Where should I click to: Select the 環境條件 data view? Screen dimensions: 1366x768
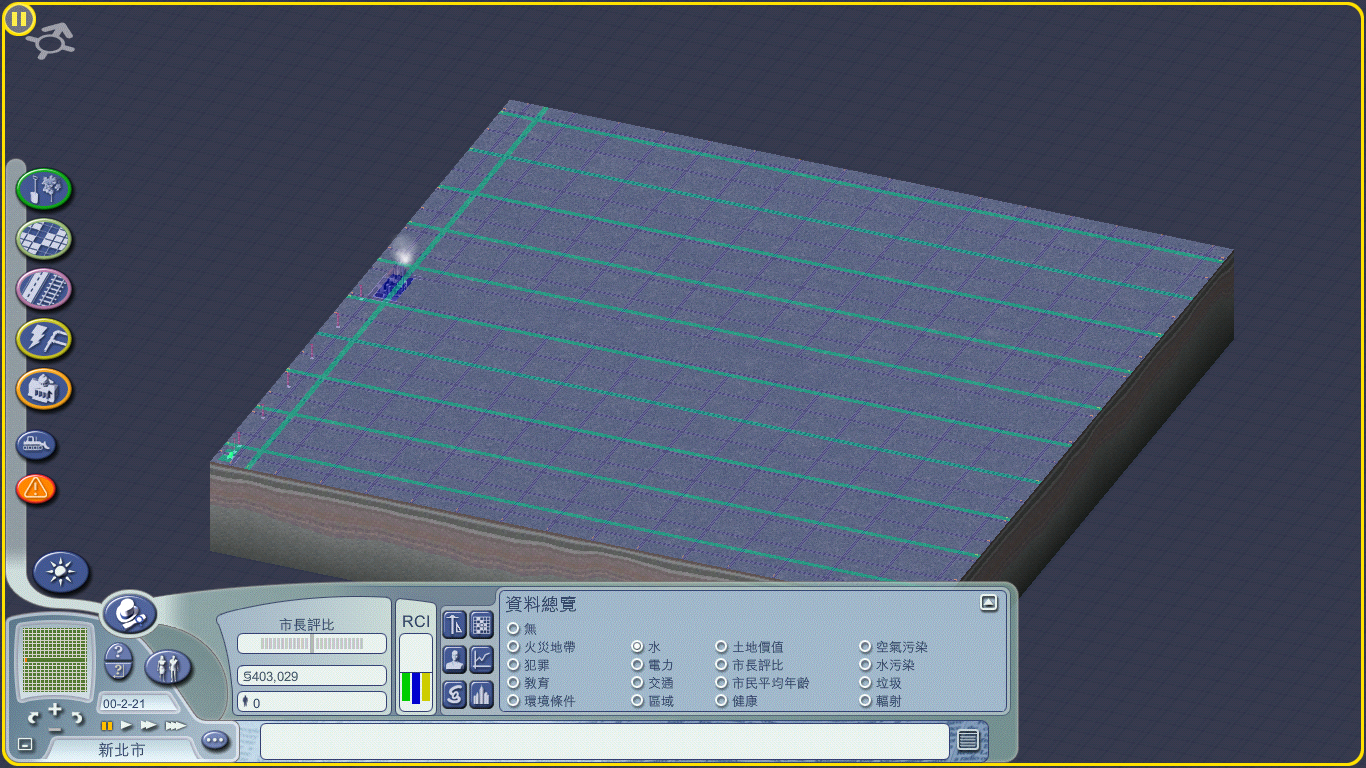coord(513,701)
